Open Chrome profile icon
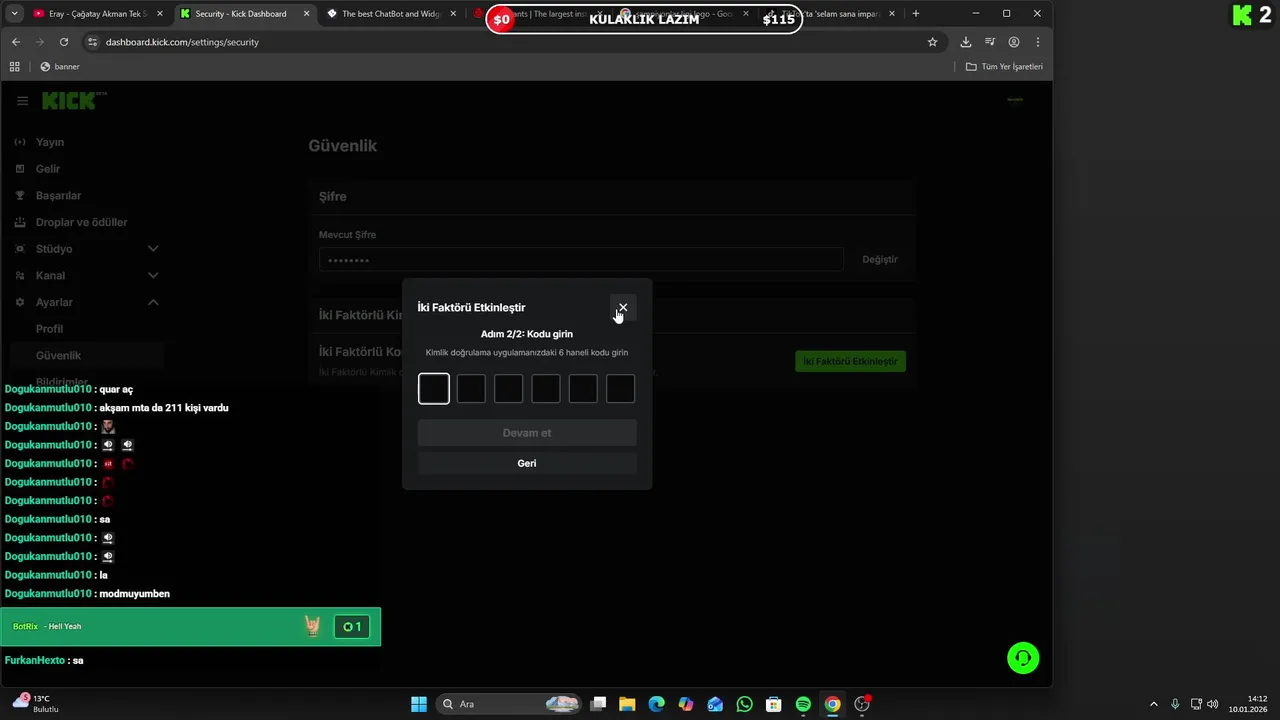 point(1014,42)
